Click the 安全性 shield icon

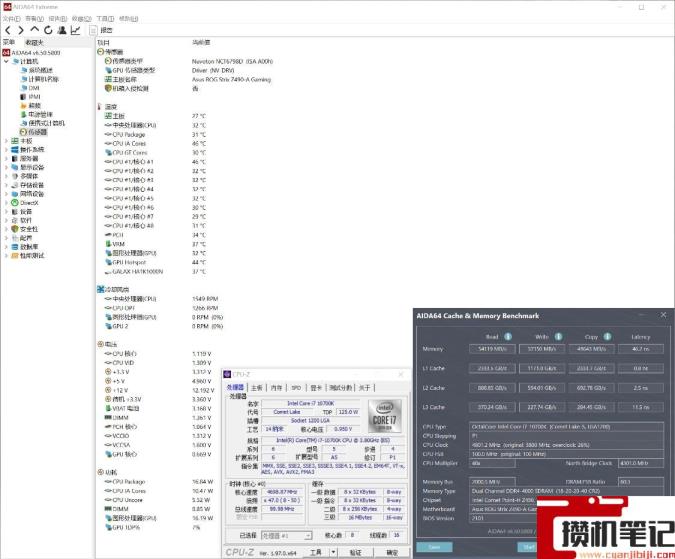click(15, 229)
